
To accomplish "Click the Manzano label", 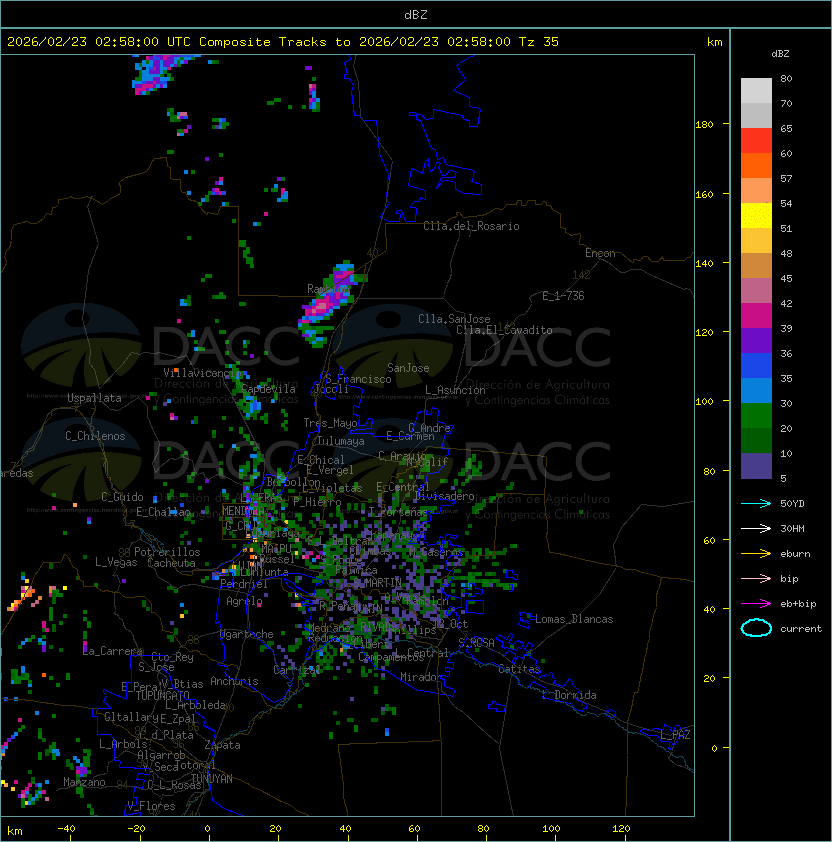I will (x=84, y=782).
